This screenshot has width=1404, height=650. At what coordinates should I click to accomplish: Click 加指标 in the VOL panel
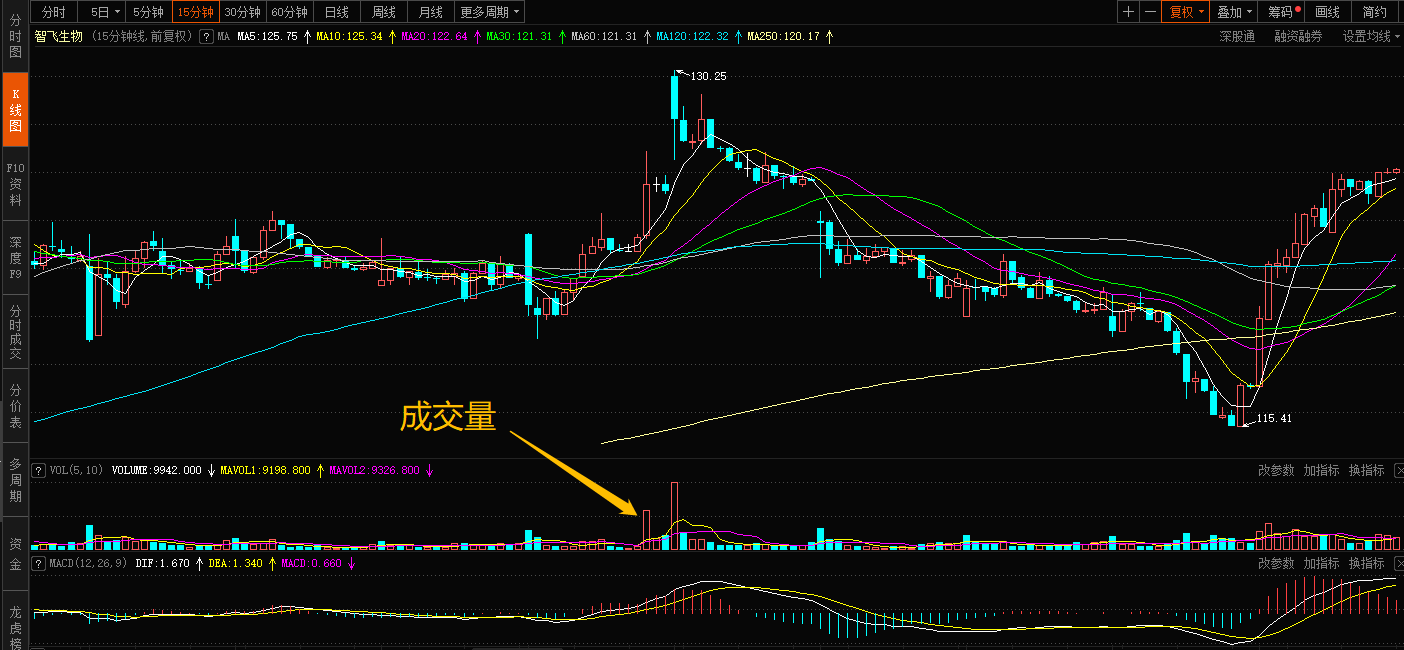click(x=1321, y=470)
